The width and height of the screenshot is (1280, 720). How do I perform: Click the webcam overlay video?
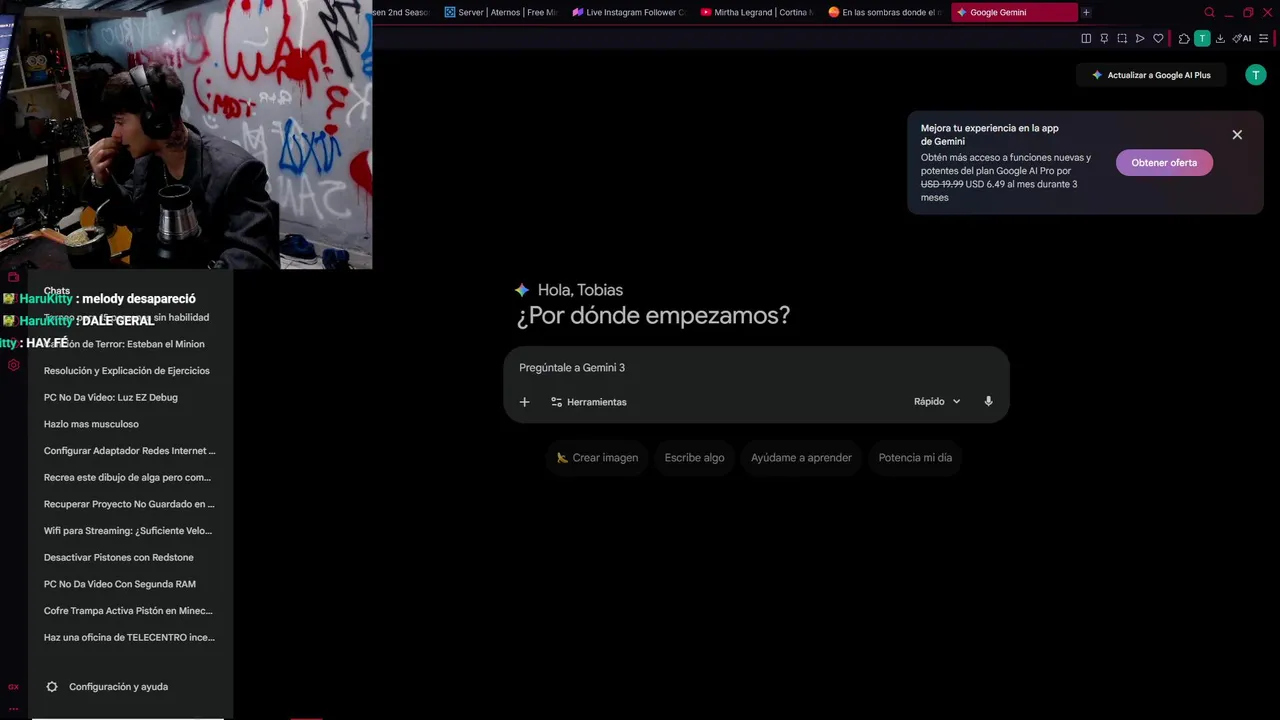[x=186, y=135]
